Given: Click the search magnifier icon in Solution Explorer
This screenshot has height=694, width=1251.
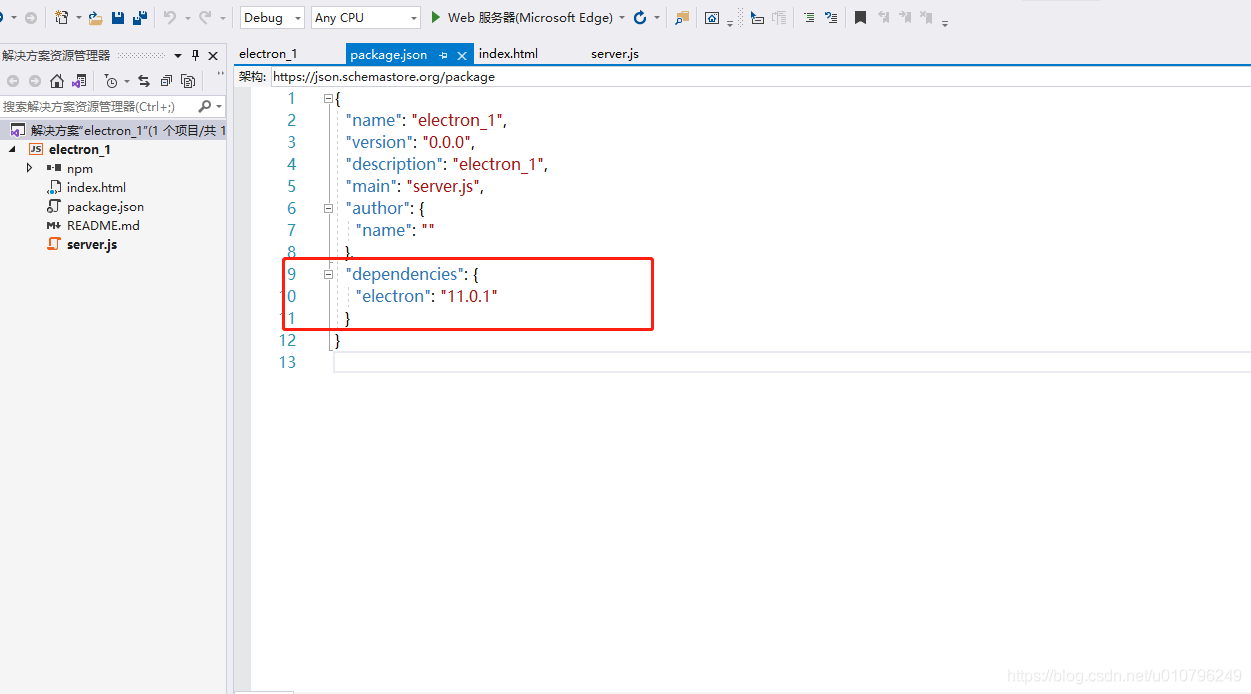Looking at the screenshot, I should pos(205,106).
